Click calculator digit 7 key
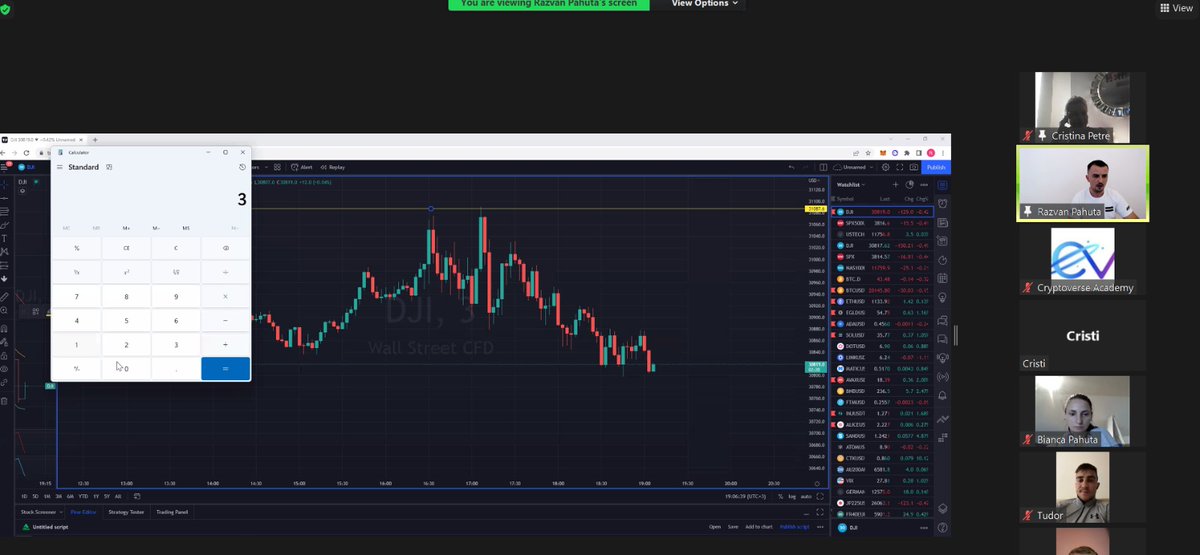This screenshot has width=1200, height=555. tap(77, 296)
